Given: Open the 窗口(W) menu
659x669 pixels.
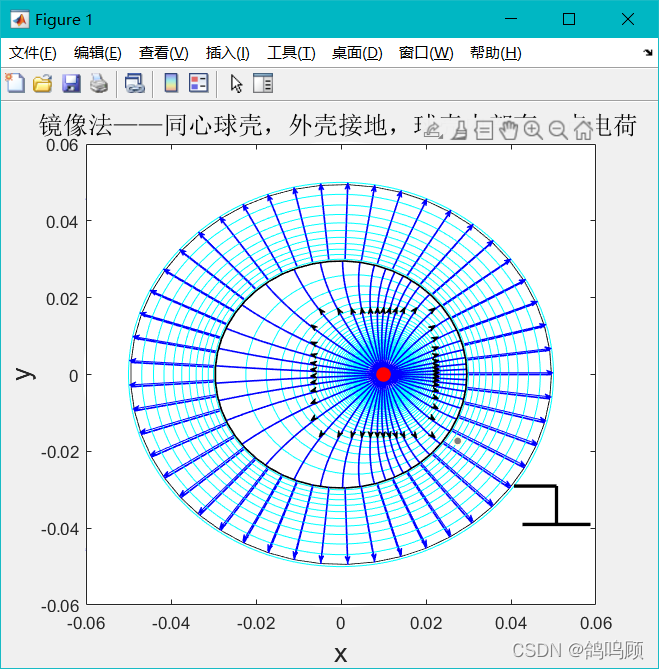Looking at the screenshot, I should coord(426,53).
